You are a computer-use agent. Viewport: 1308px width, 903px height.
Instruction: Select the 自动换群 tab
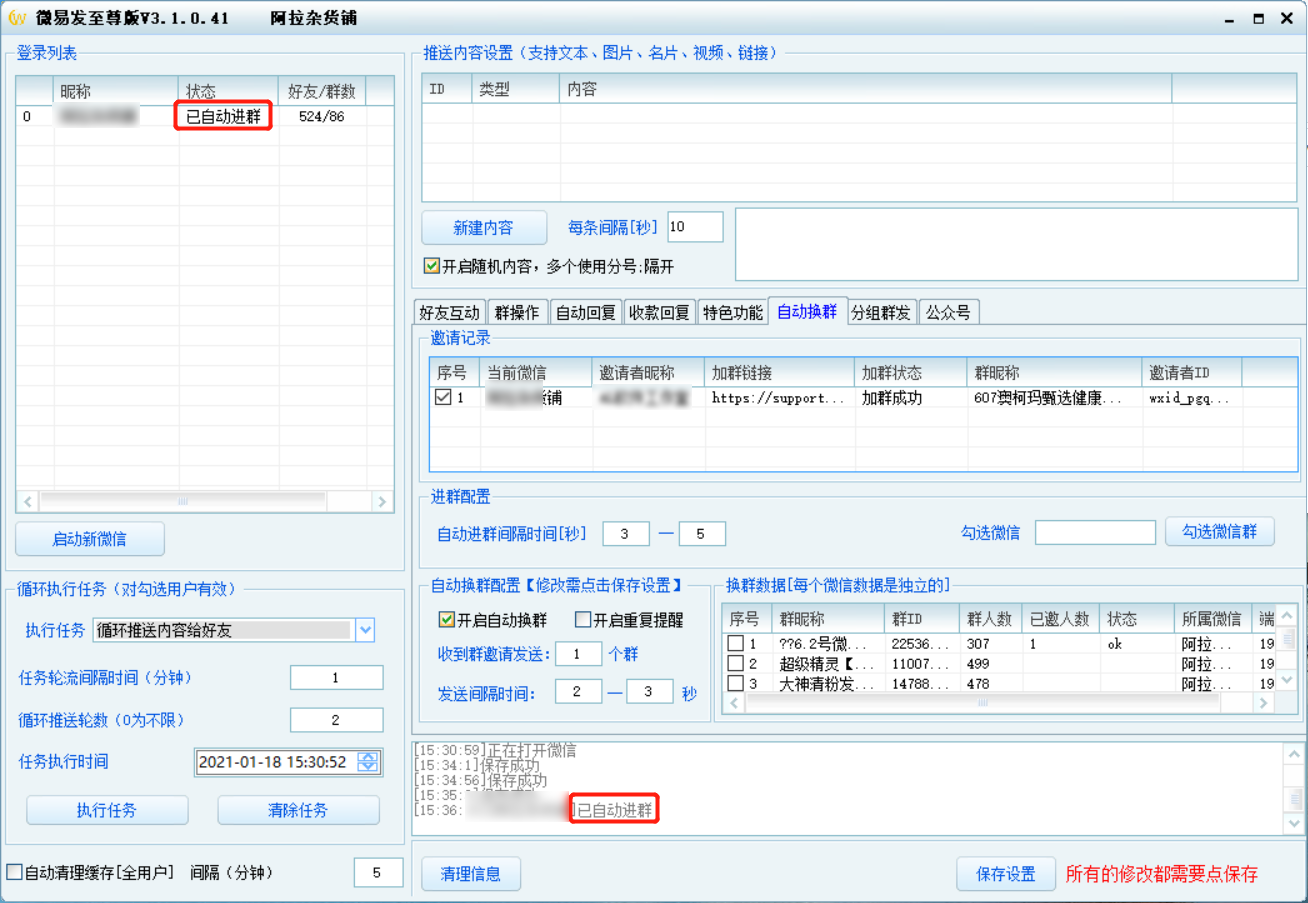807,311
